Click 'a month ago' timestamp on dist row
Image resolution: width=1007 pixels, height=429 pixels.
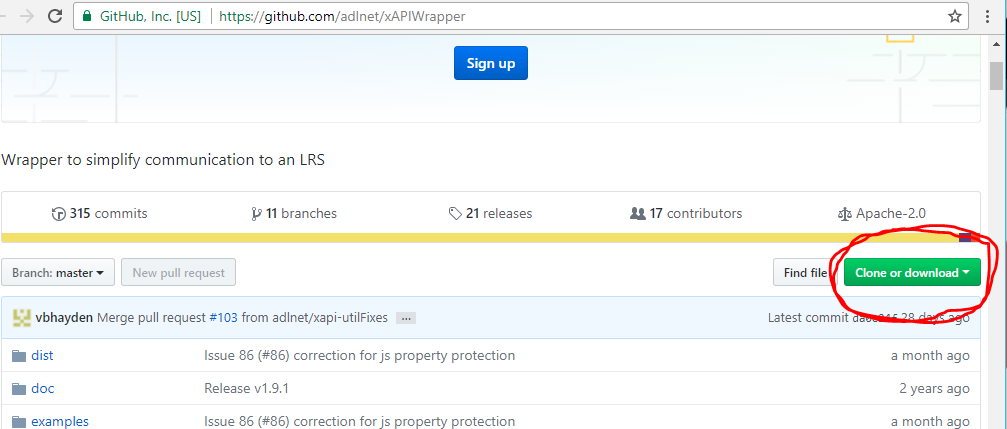pyautogui.click(x=931, y=355)
